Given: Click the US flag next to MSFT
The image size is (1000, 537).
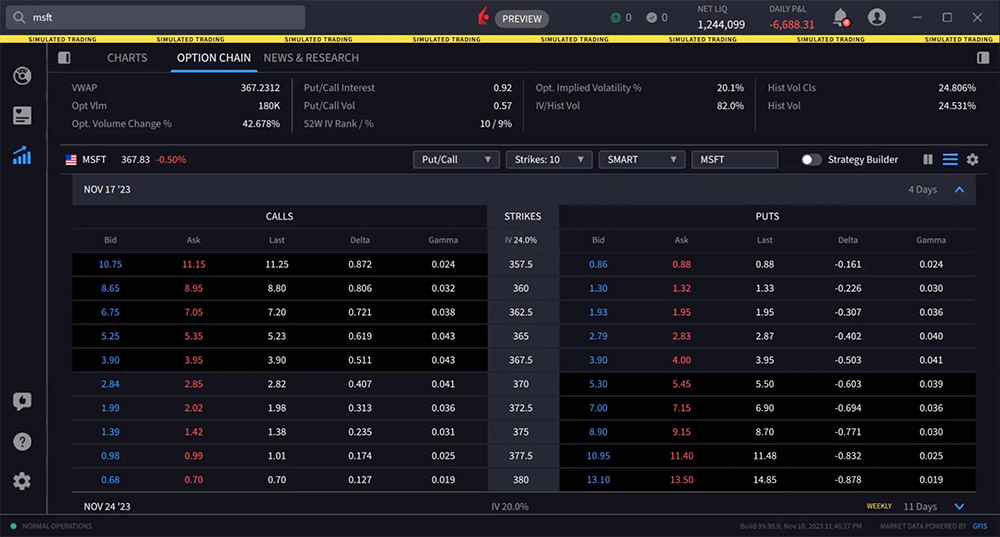Looking at the screenshot, I should pos(71,160).
